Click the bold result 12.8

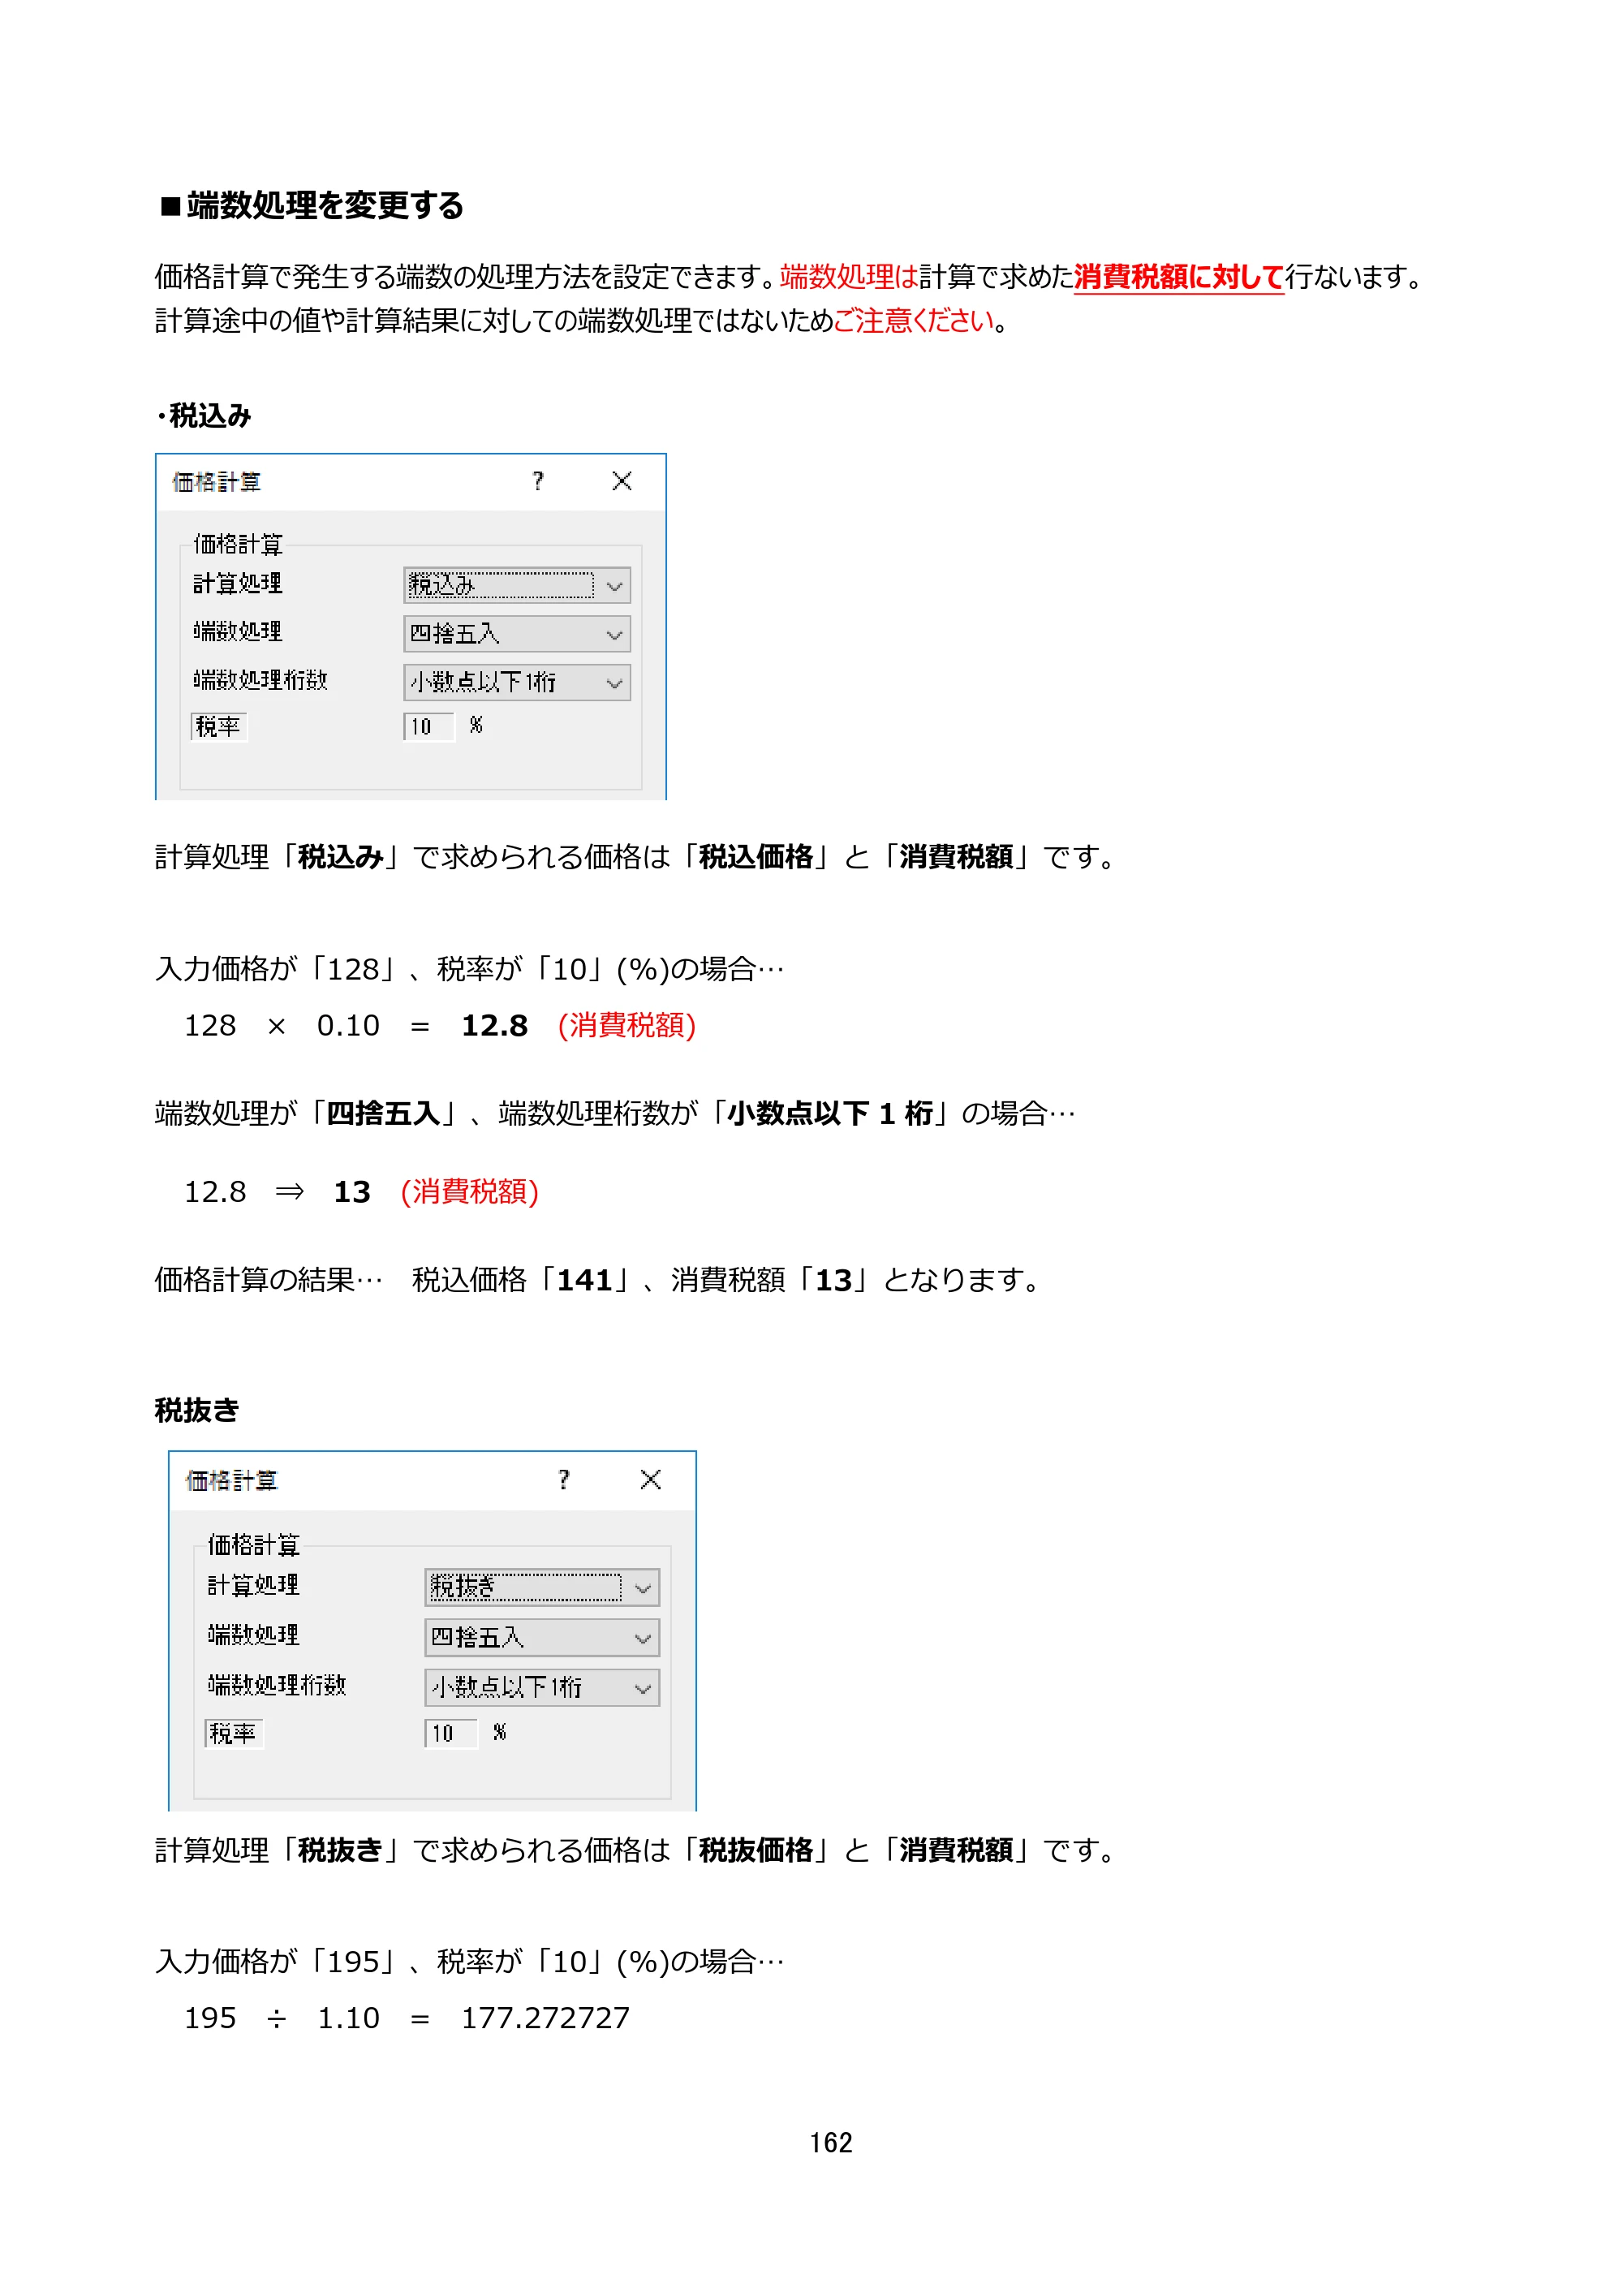click(494, 1026)
